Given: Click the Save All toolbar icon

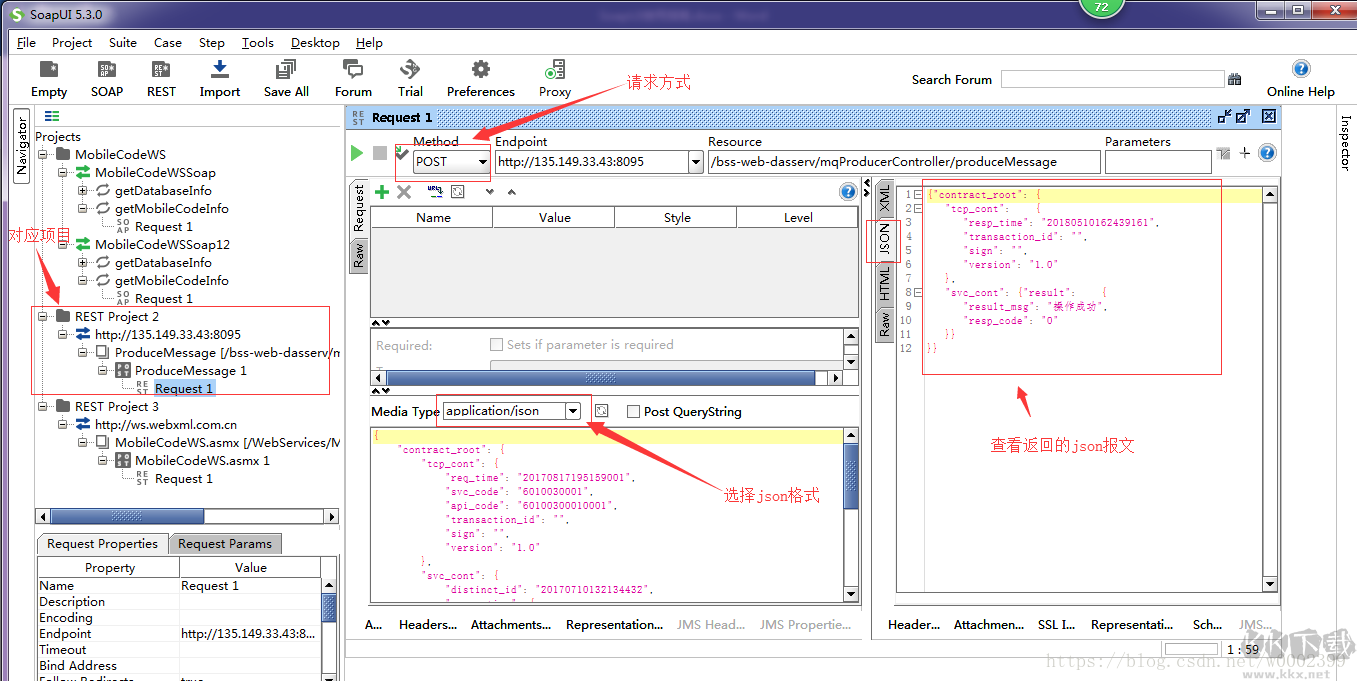Looking at the screenshot, I should [286, 79].
